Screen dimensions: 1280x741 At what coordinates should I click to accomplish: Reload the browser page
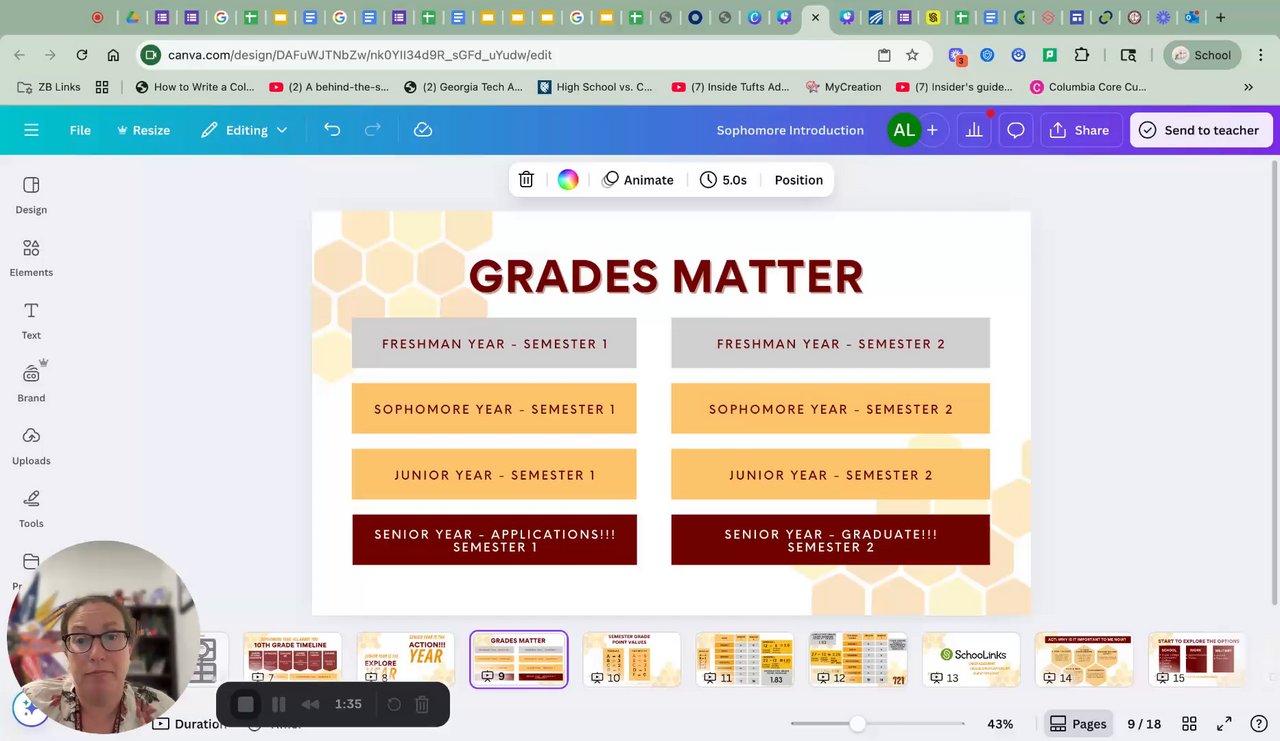point(82,55)
